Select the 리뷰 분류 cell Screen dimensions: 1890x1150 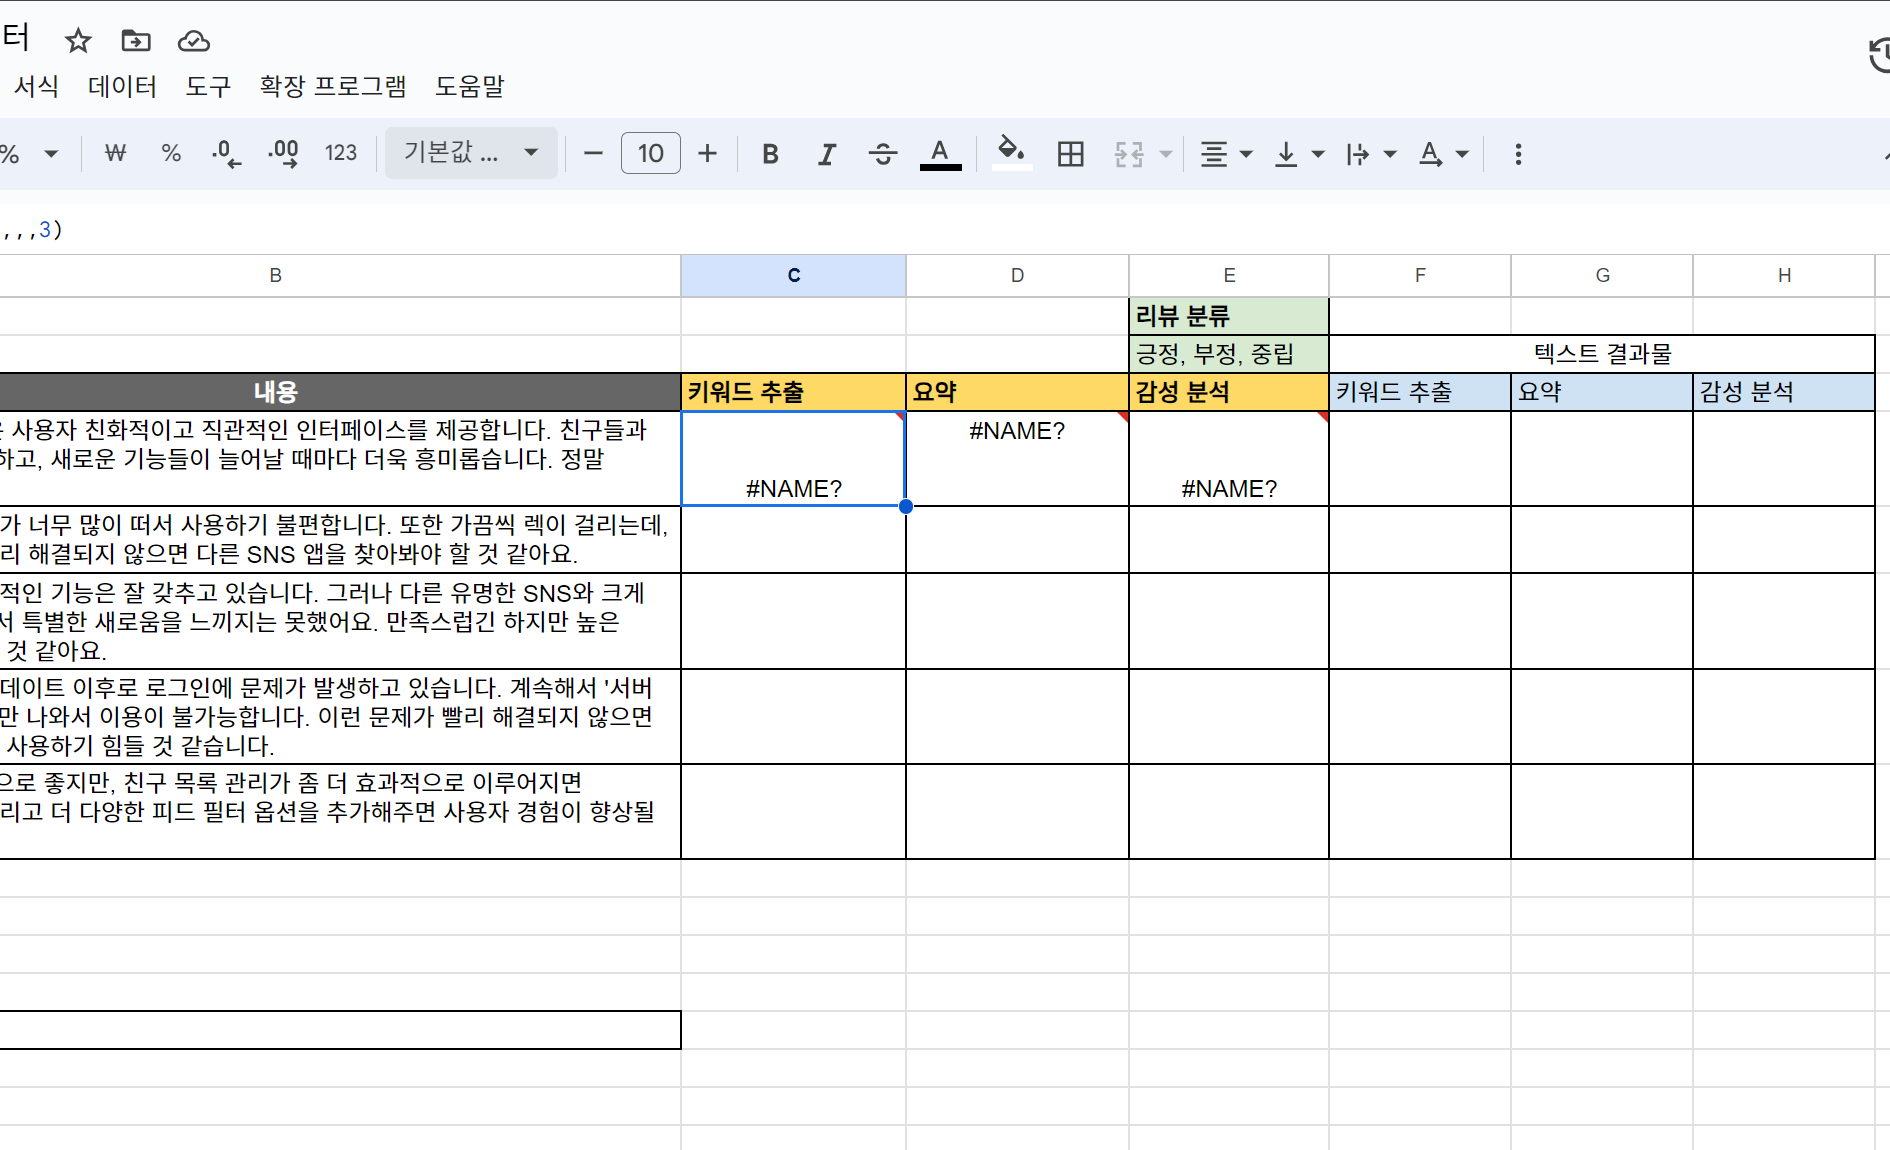[1229, 316]
